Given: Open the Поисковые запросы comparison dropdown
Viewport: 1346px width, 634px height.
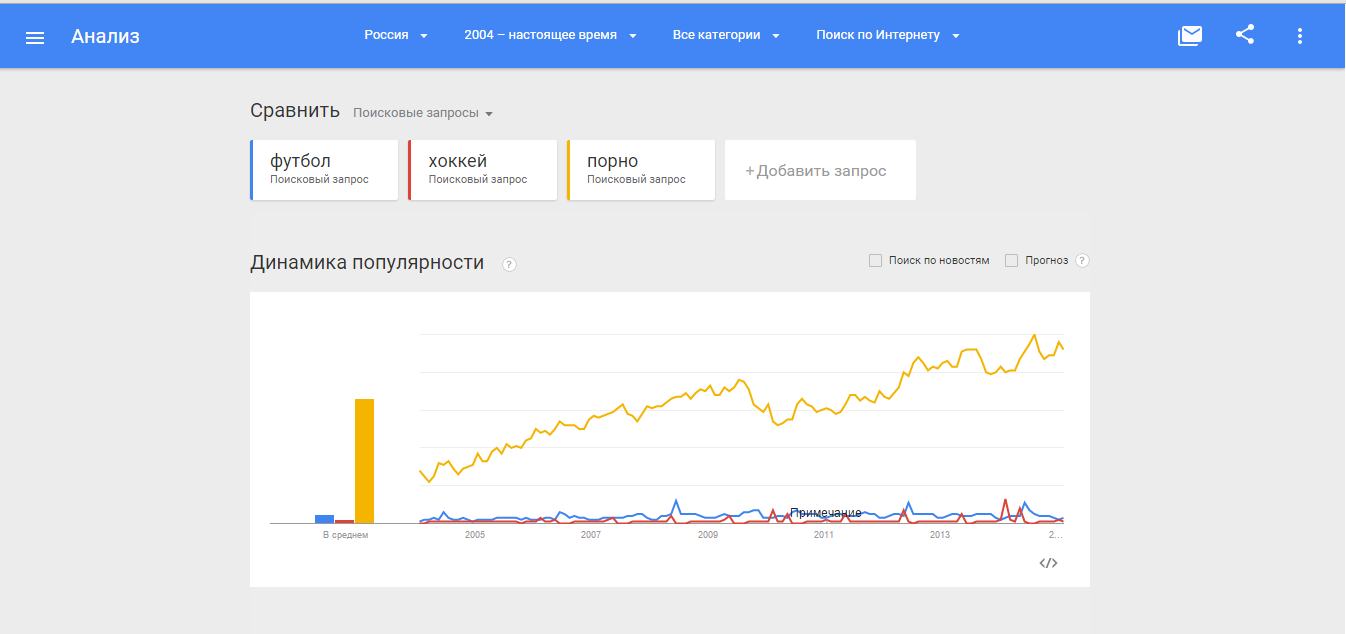Looking at the screenshot, I should [423, 113].
